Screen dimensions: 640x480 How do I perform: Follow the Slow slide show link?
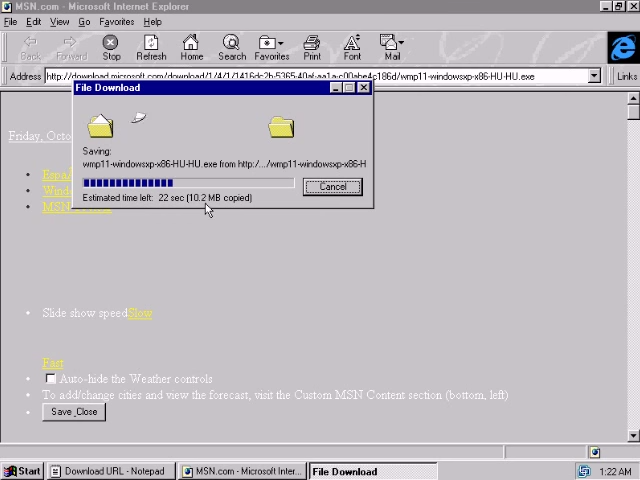(140, 313)
